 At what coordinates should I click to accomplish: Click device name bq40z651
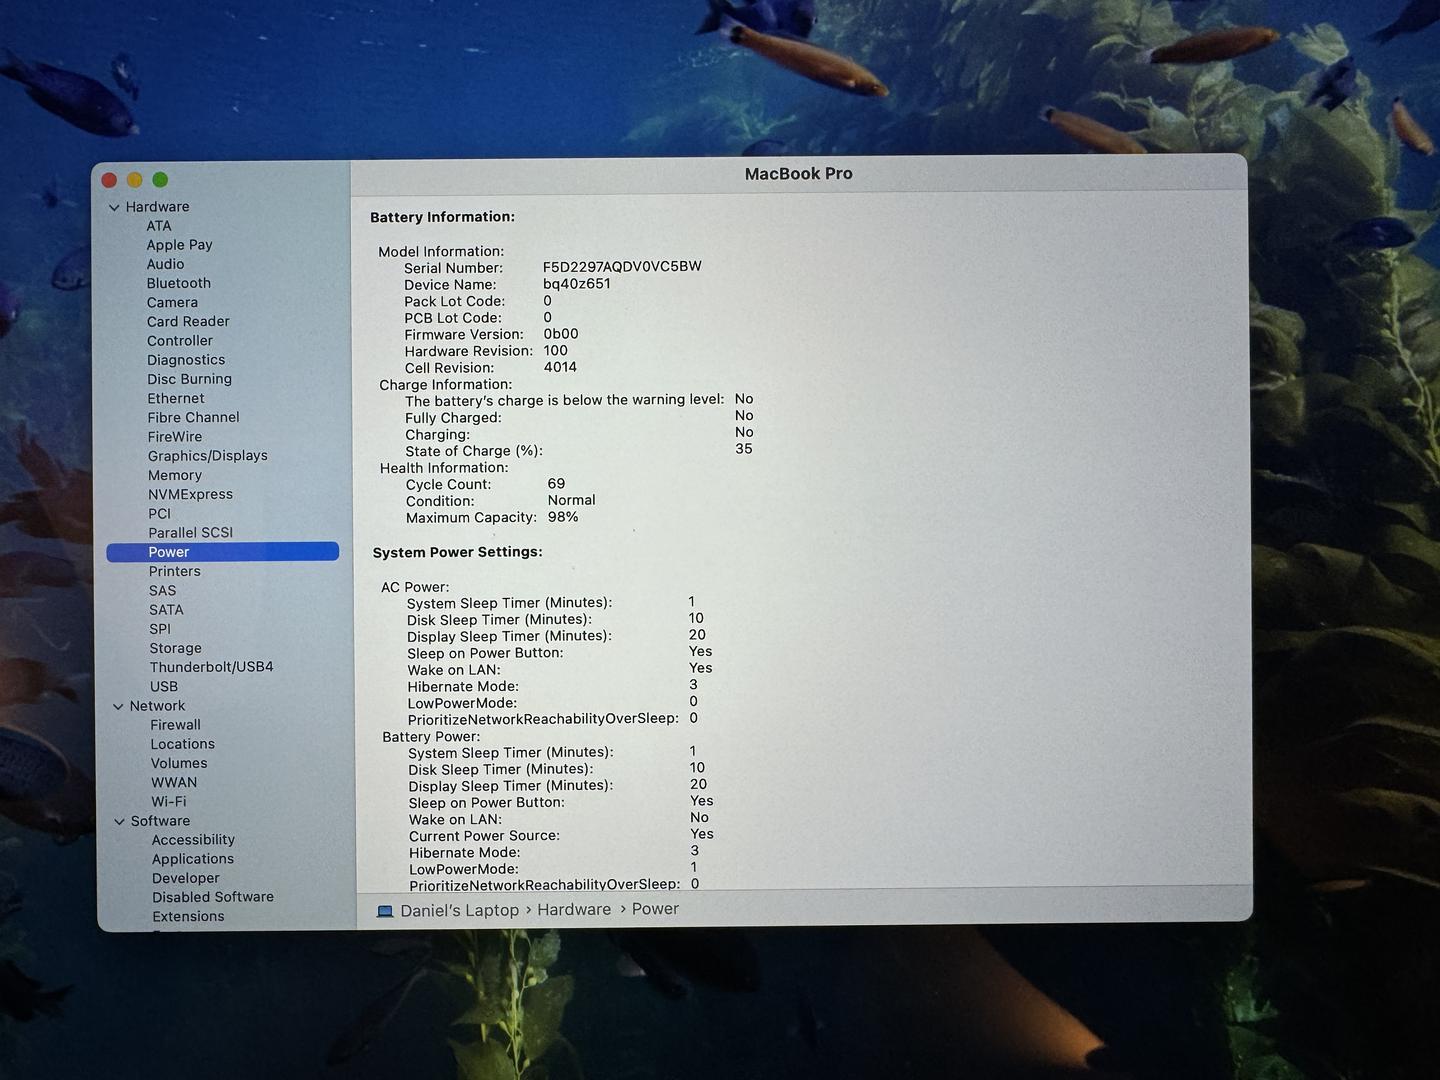(577, 284)
